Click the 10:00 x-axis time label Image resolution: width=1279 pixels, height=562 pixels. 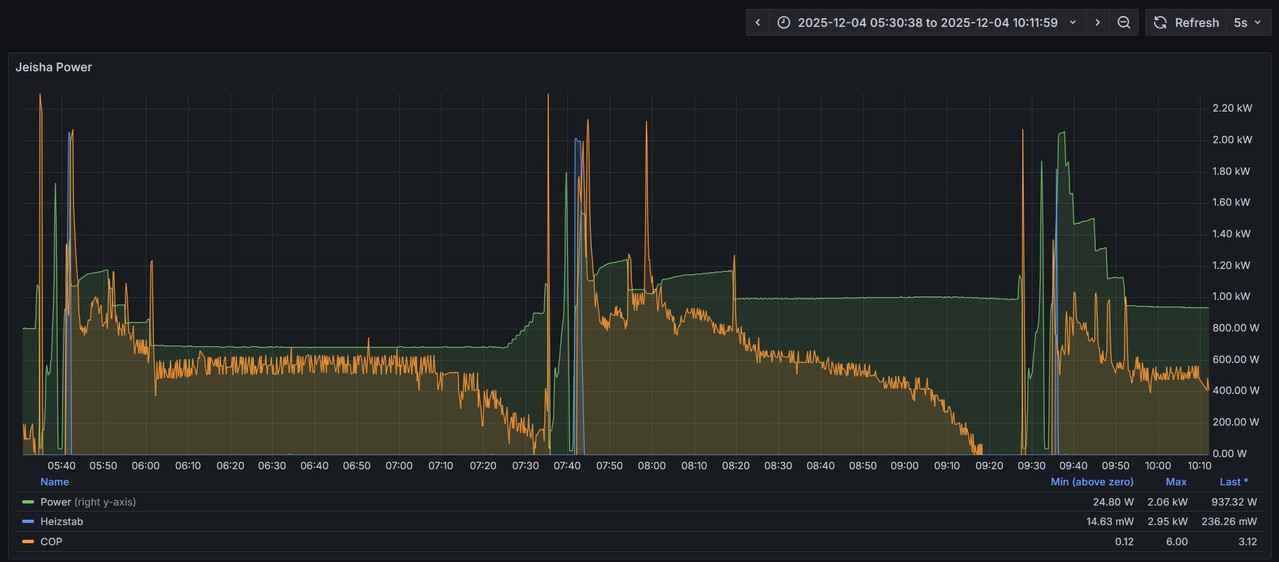(1158, 466)
